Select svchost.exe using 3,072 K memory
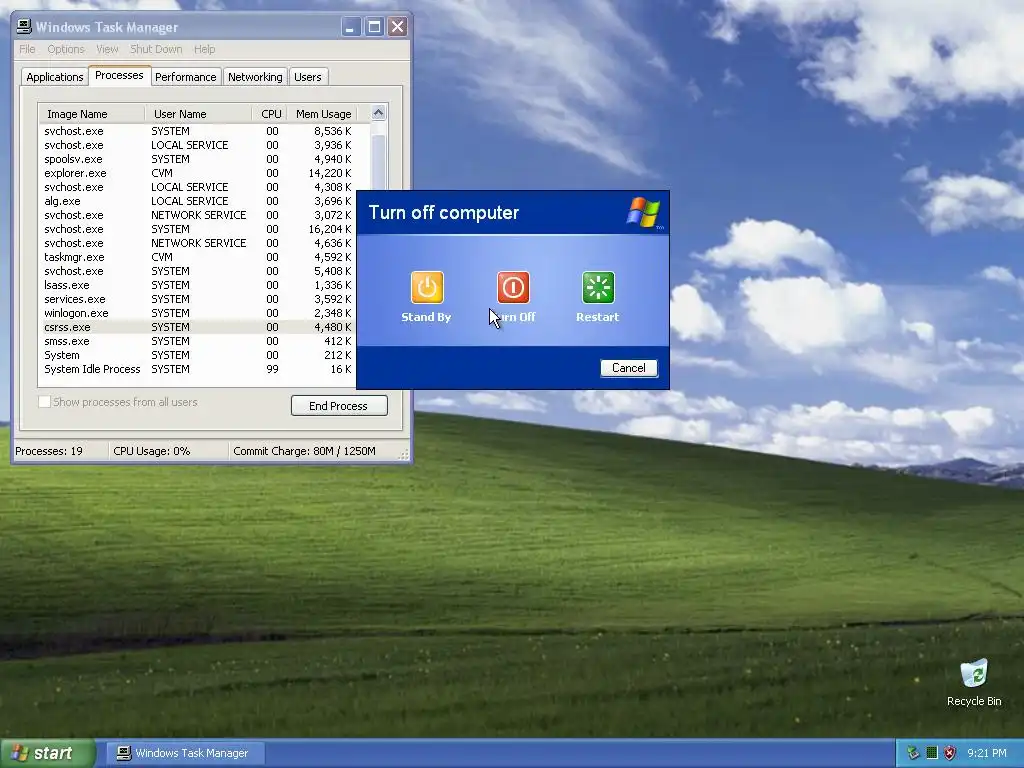 (x=198, y=215)
